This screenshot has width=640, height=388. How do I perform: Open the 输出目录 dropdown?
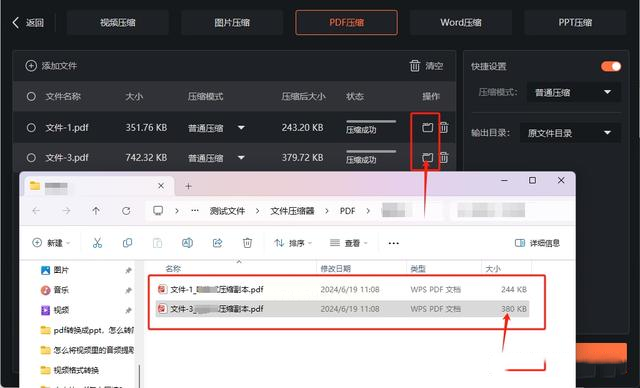(570, 133)
